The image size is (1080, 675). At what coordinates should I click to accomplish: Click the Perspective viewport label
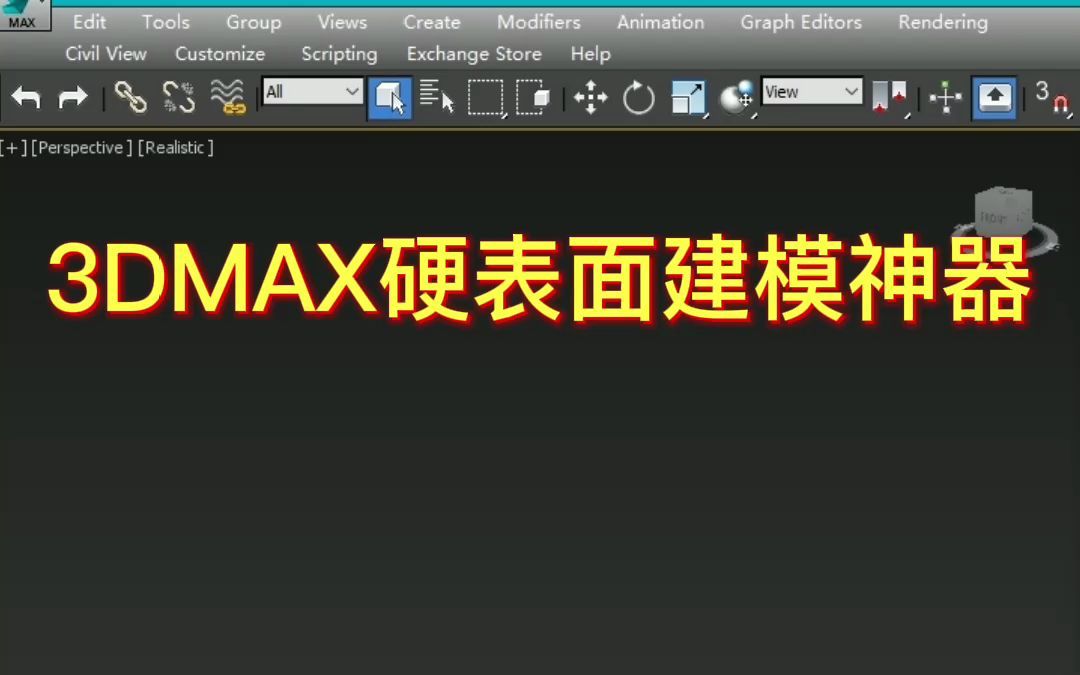[81, 147]
